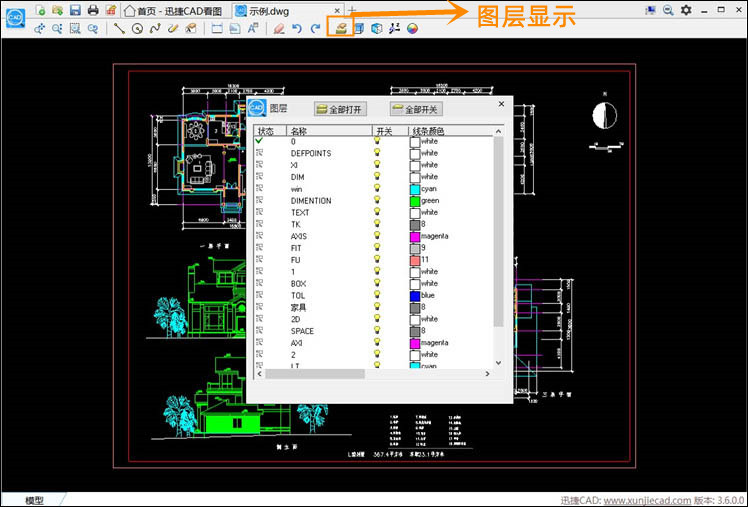Toggle the bulb for layer DIM
Image resolution: width=748 pixels, height=507 pixels.
click(x=377, y=176)
